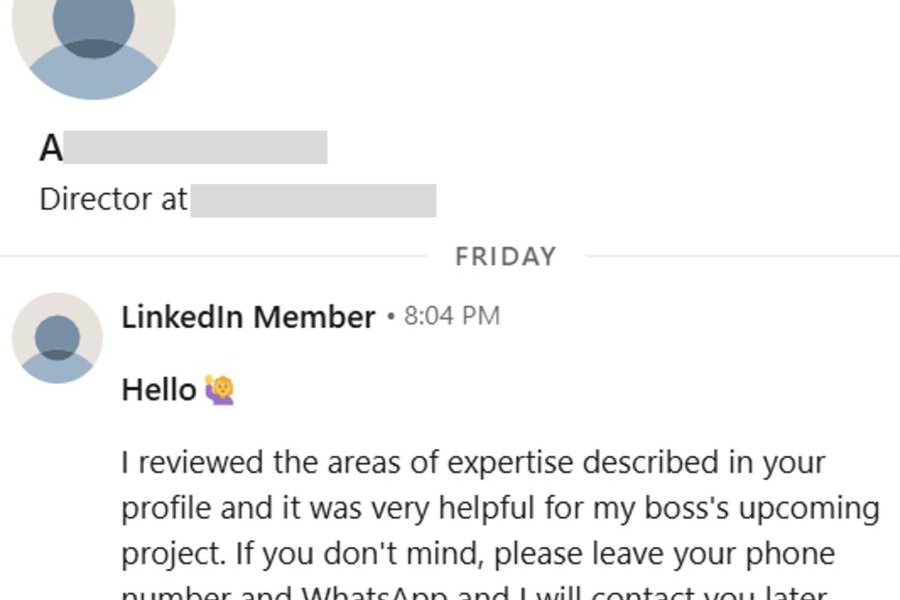
Task: Open the small LinkedIn Member avatar
Action: click(57, 337)
